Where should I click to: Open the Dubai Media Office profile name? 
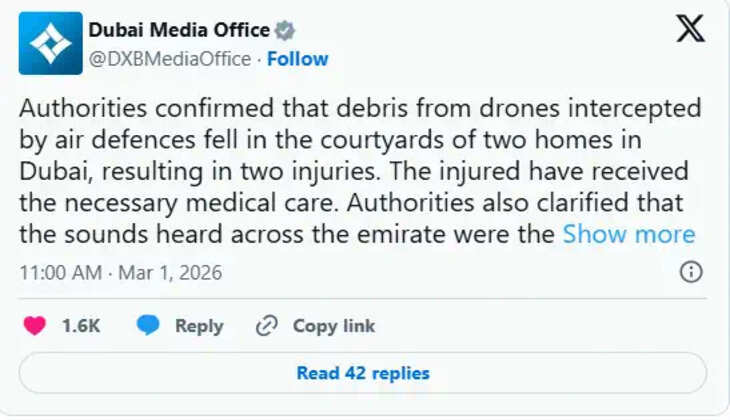point(179,30)
